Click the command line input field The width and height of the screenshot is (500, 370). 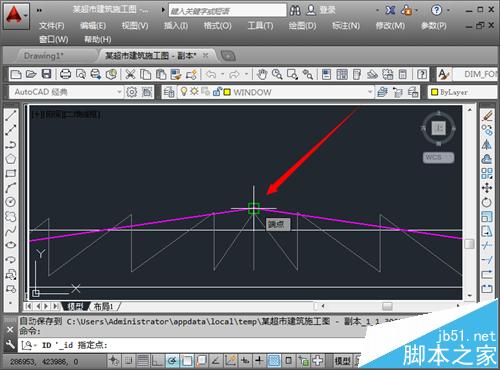click(193, 345)
